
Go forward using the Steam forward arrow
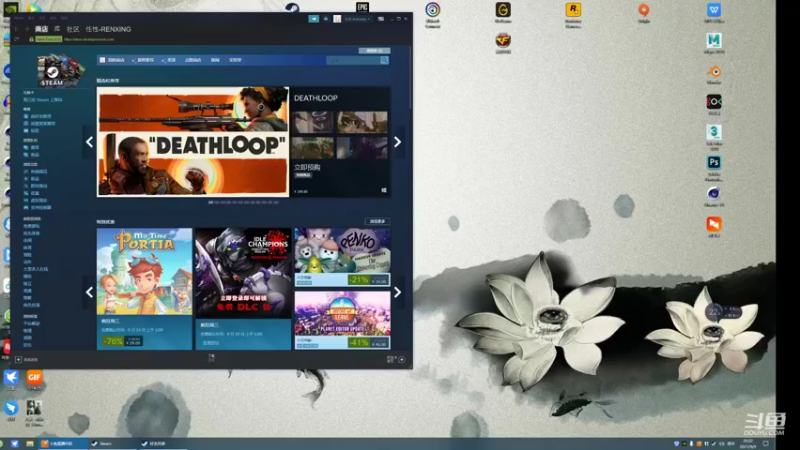click(x=26, y=29)
